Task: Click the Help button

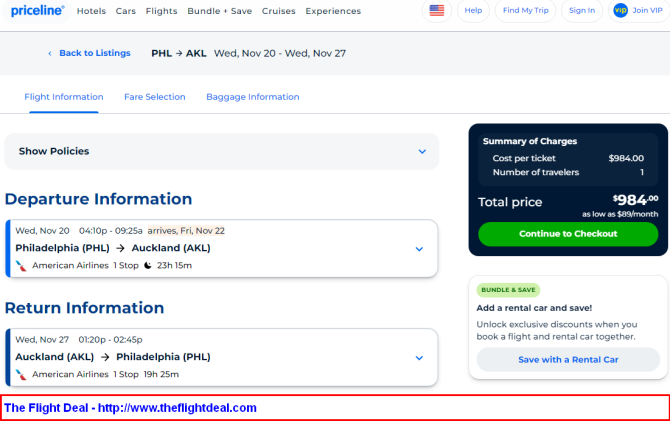Action: tap(473, 10)
